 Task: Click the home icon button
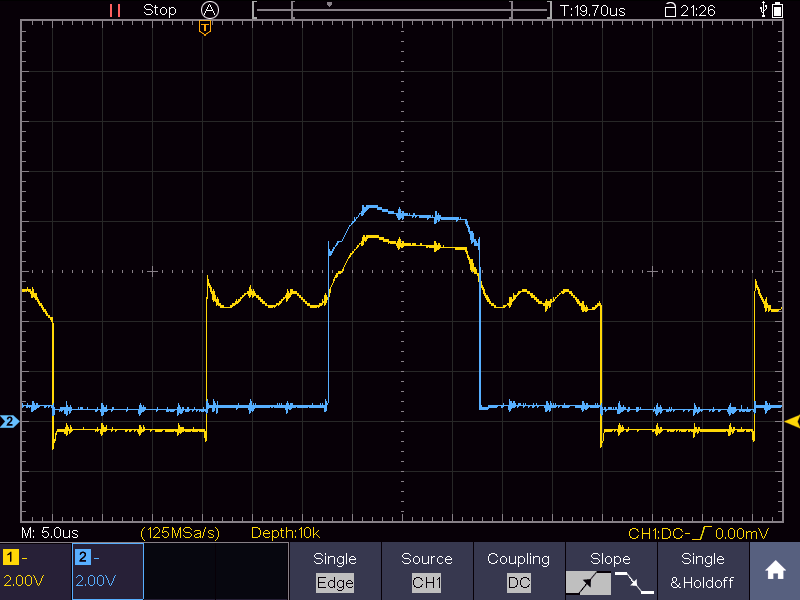click(774, 570)
